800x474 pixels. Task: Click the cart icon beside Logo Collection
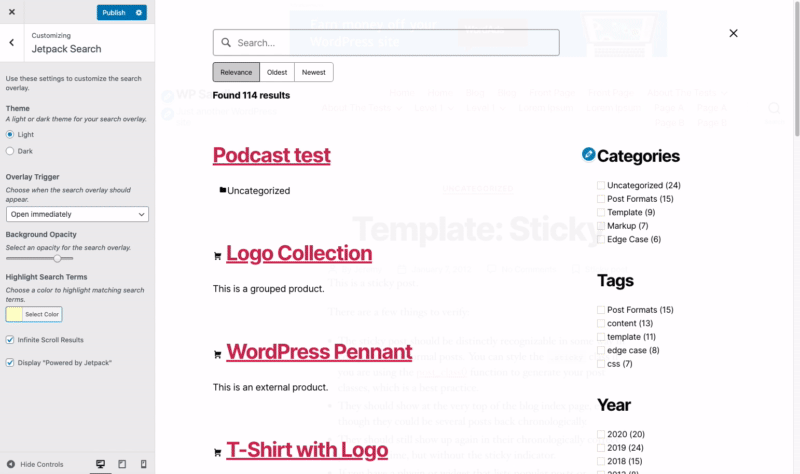click(217, 256)
